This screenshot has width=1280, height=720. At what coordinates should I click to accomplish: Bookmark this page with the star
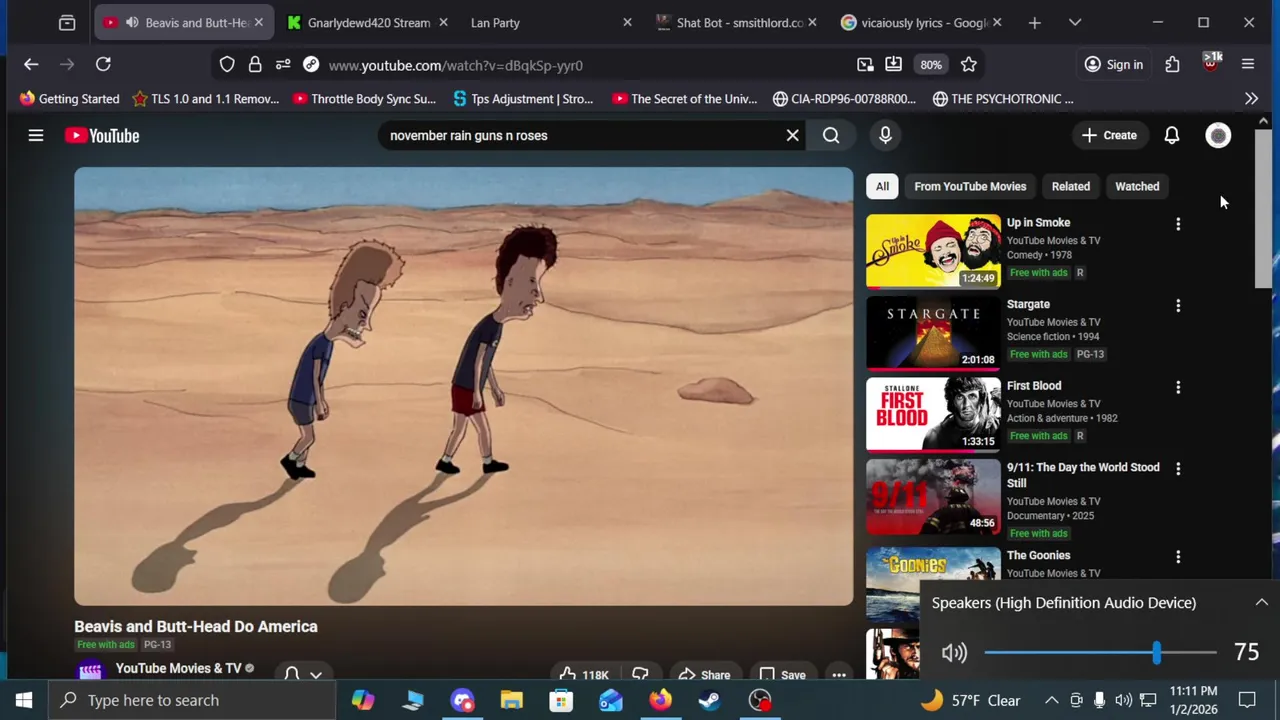968,64
